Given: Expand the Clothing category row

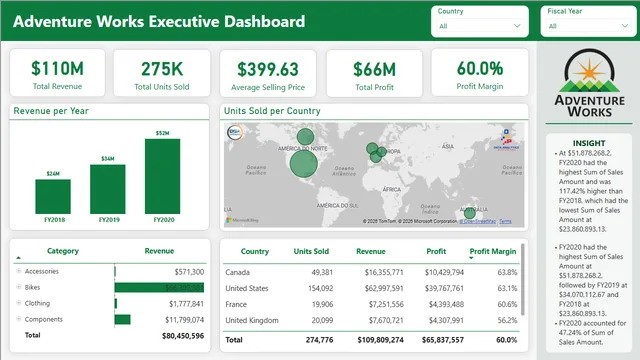Looking at the screenshot, I should [19, 303].
